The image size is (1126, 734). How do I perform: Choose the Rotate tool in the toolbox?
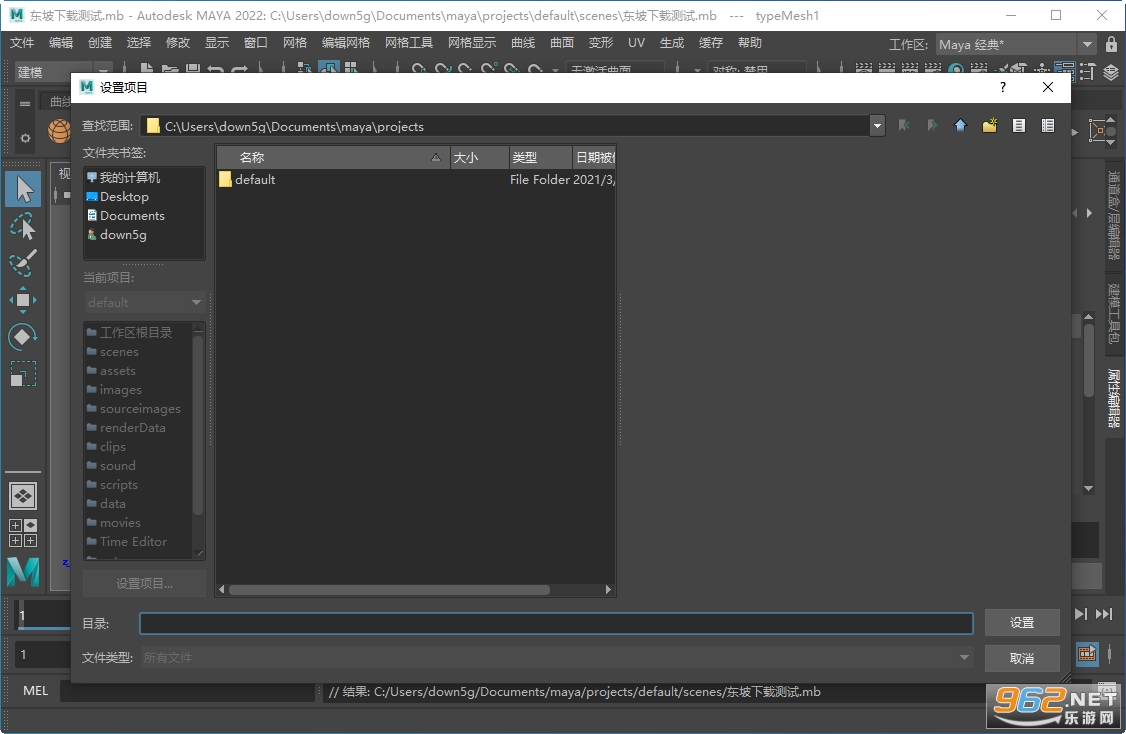tap(23, 337)
